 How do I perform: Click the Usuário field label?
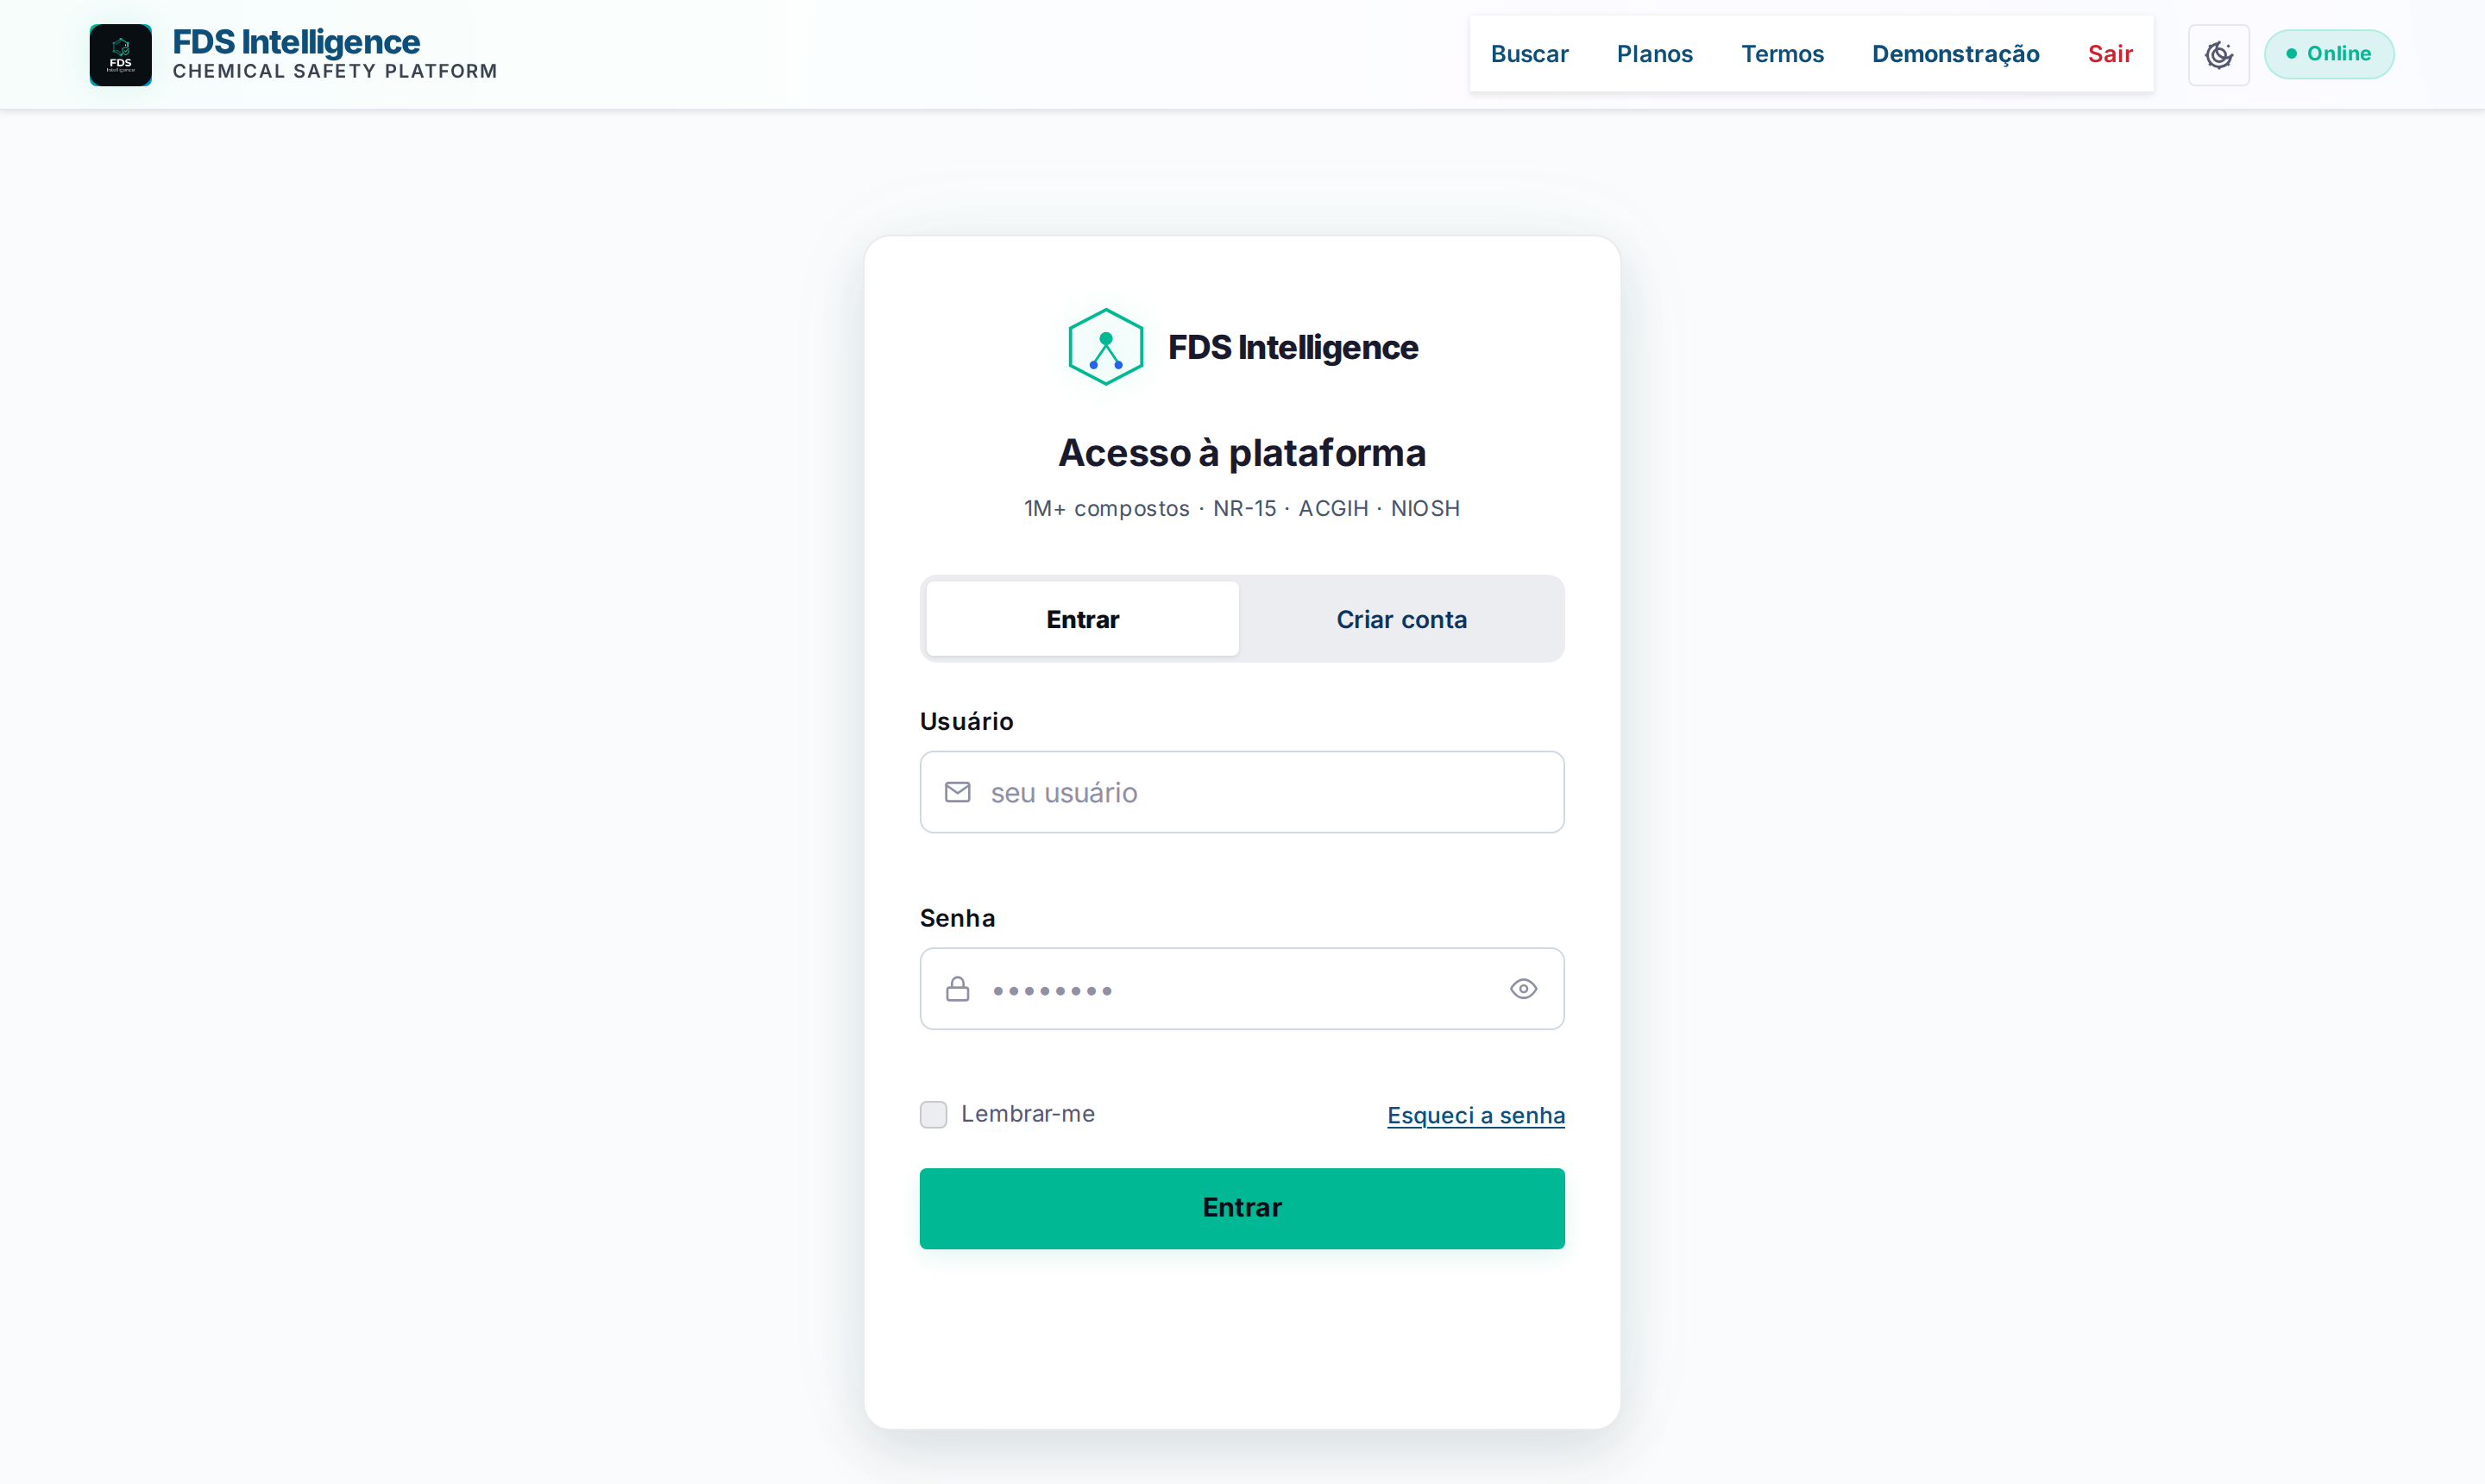tap(966, 721)
